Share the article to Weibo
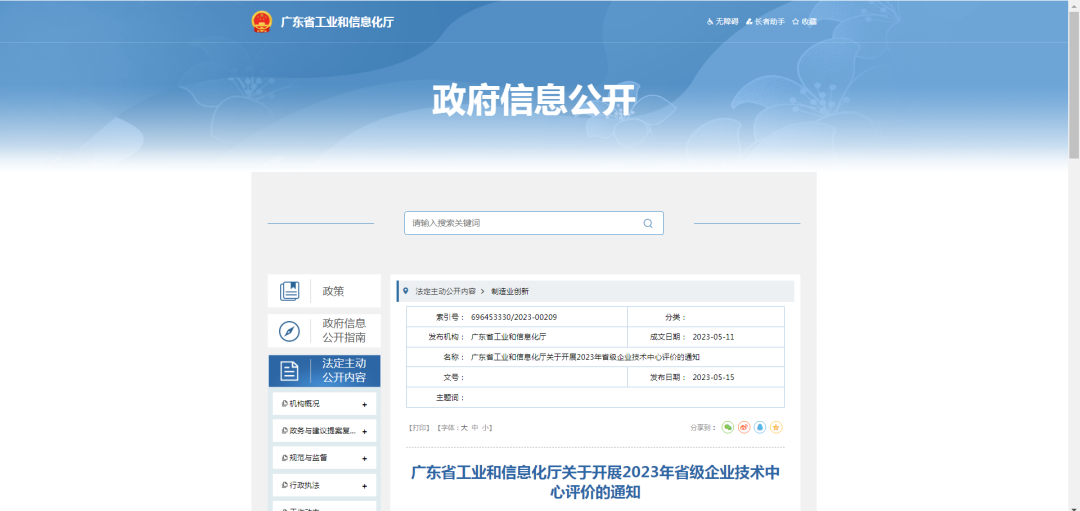 click(x=744, y=428)
